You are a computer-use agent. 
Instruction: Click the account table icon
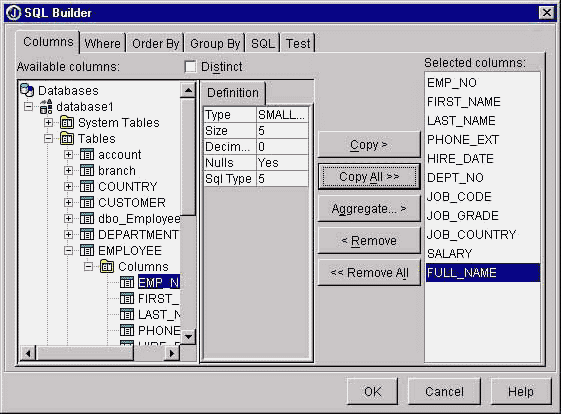(87, 155)
